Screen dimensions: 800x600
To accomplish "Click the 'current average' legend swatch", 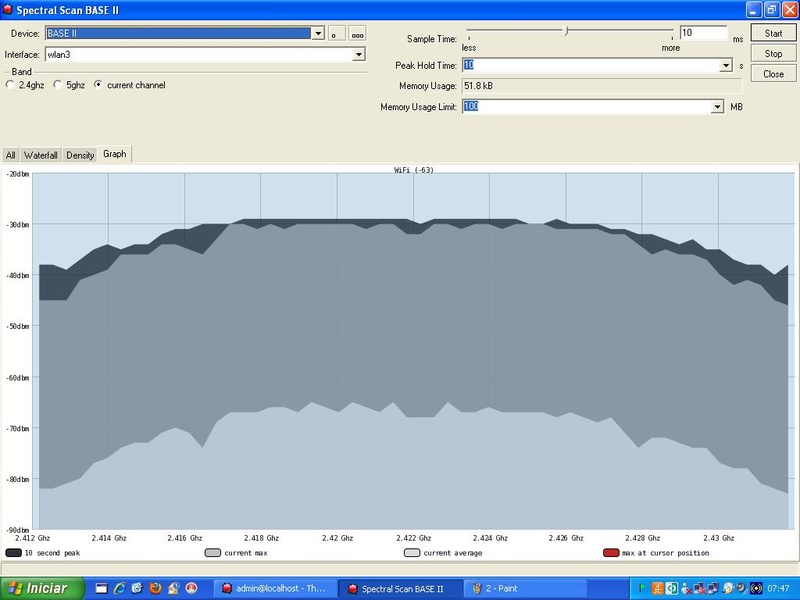I will (x=412, y=553).
